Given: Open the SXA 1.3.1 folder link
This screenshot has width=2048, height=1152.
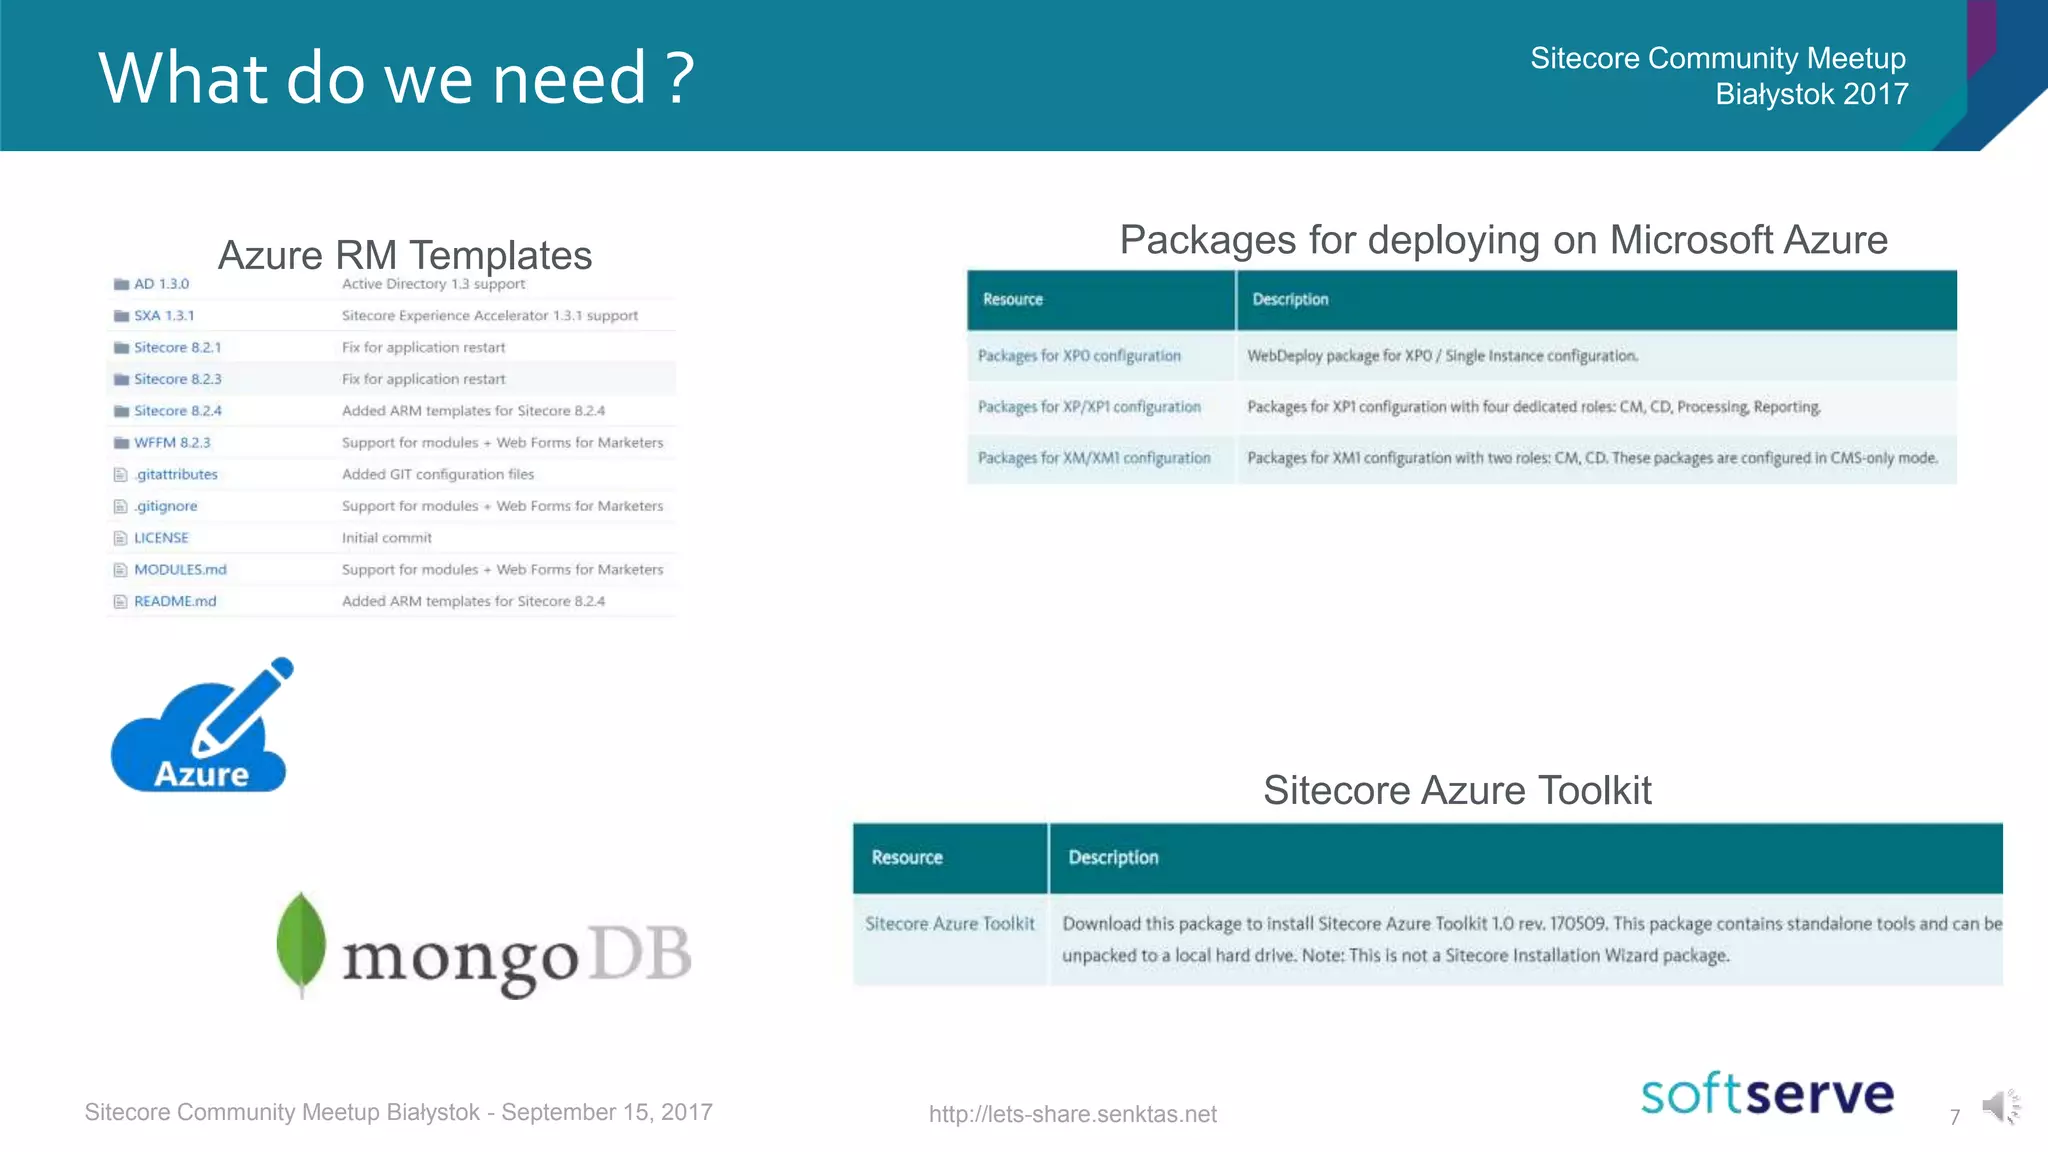Looking at the screenshot, I should pyautogui.click(x=164, y=316).
